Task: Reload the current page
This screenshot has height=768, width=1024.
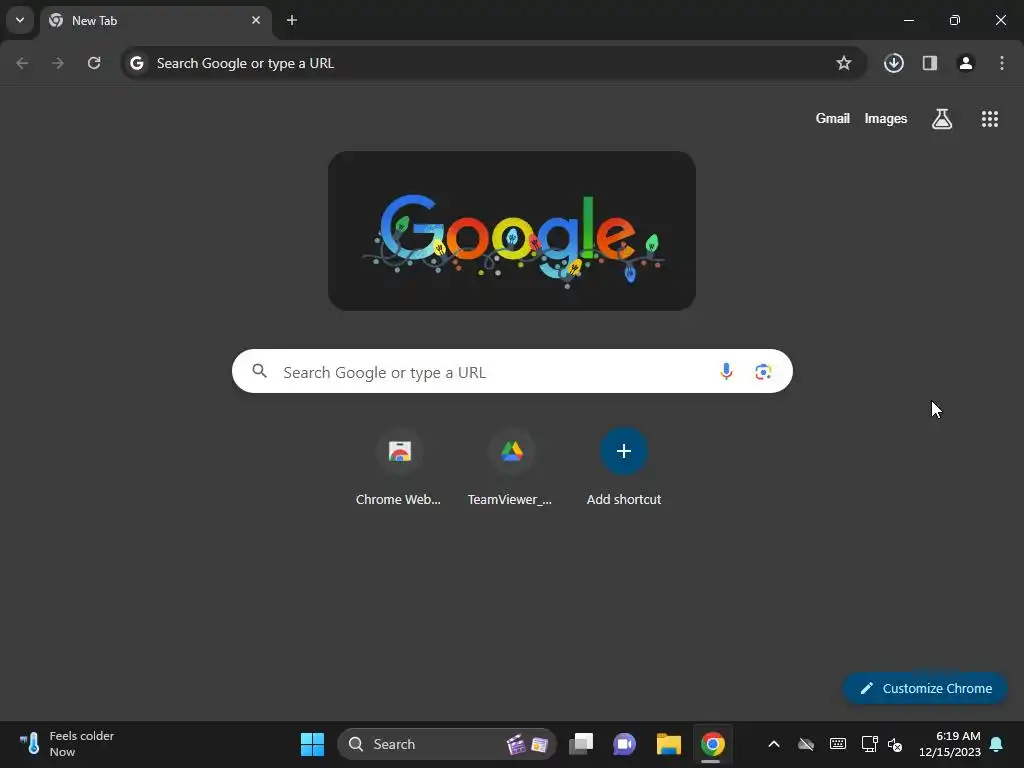Action: (x=94, y=63)
